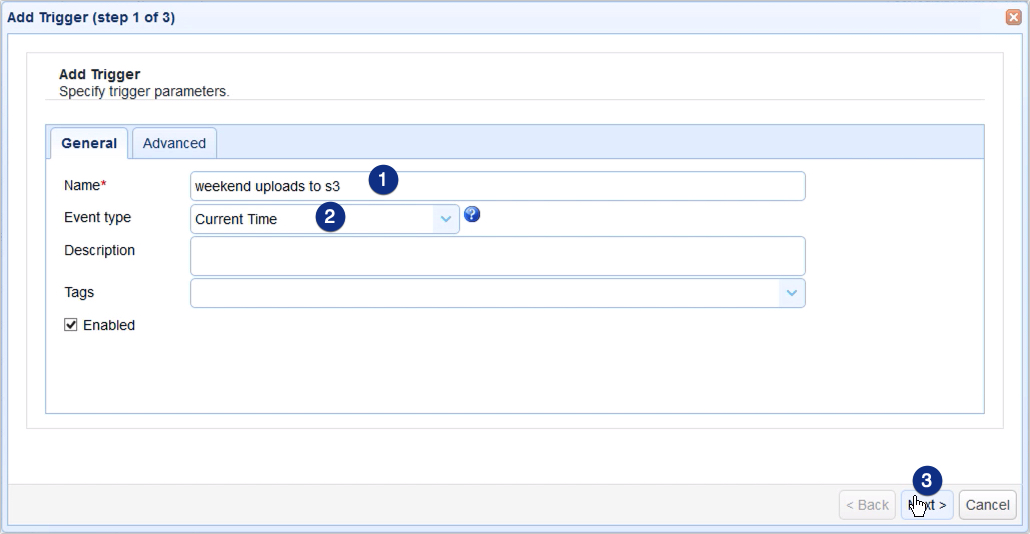Click into the Description text box
Viewport: 1030px width, 534px height.
point(497,256)
